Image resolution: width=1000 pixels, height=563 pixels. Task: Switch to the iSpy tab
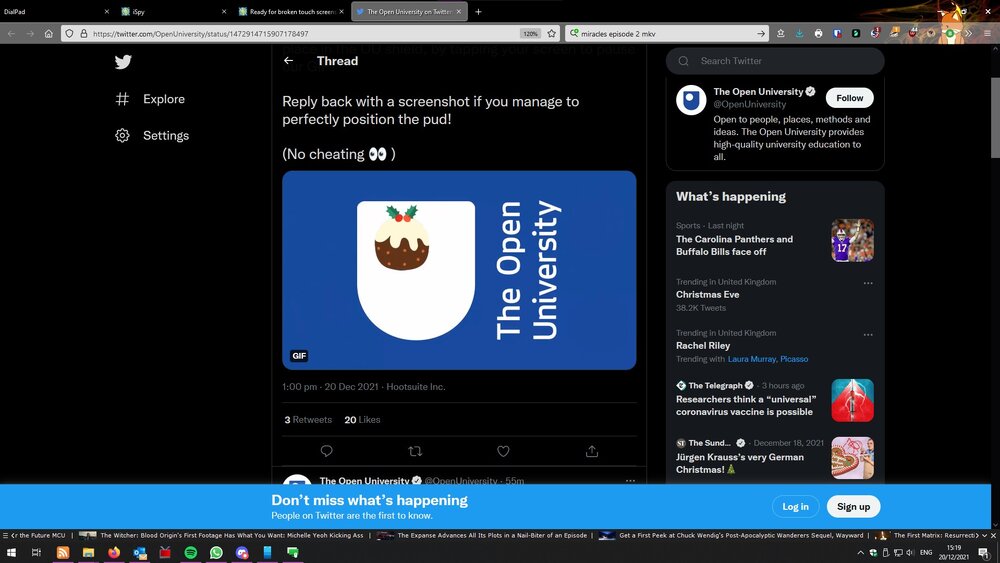[173, 11]
